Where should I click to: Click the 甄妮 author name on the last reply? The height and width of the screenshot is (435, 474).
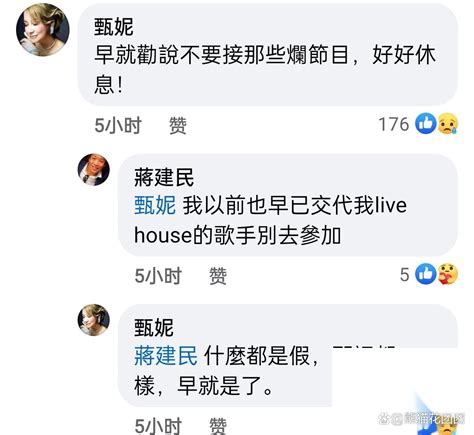click(x=154, y=328)
